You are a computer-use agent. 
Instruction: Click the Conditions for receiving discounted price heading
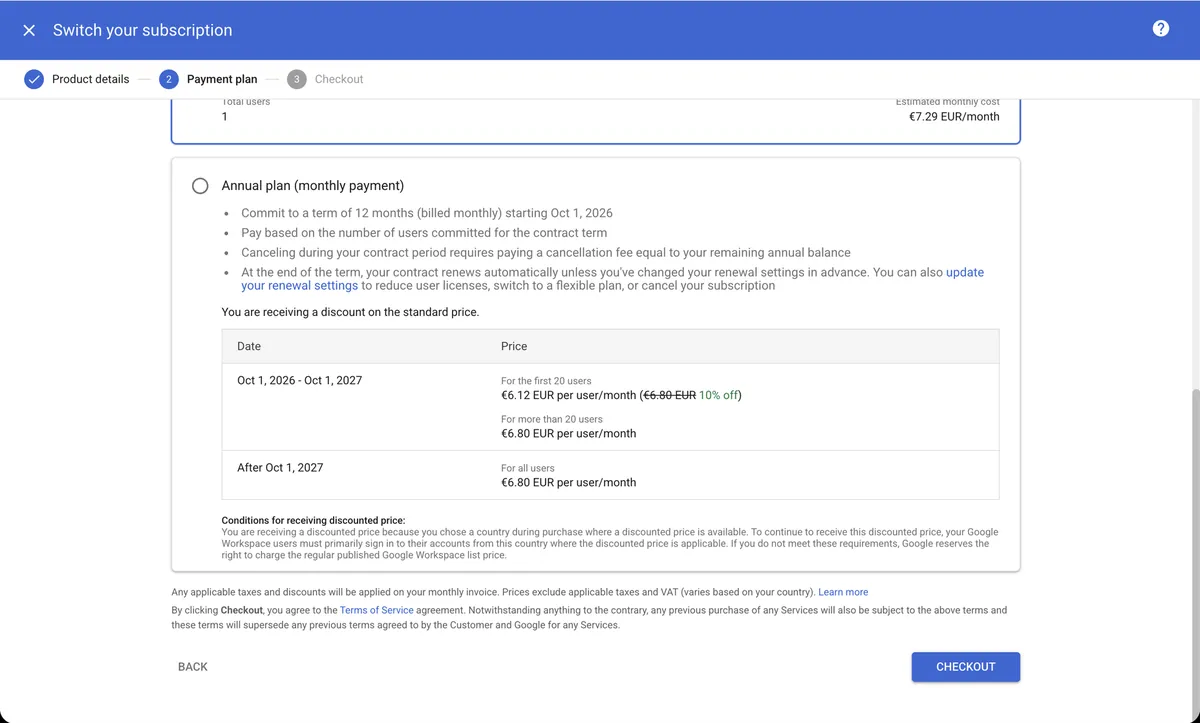pyautogui.click(x=313, y=520)
